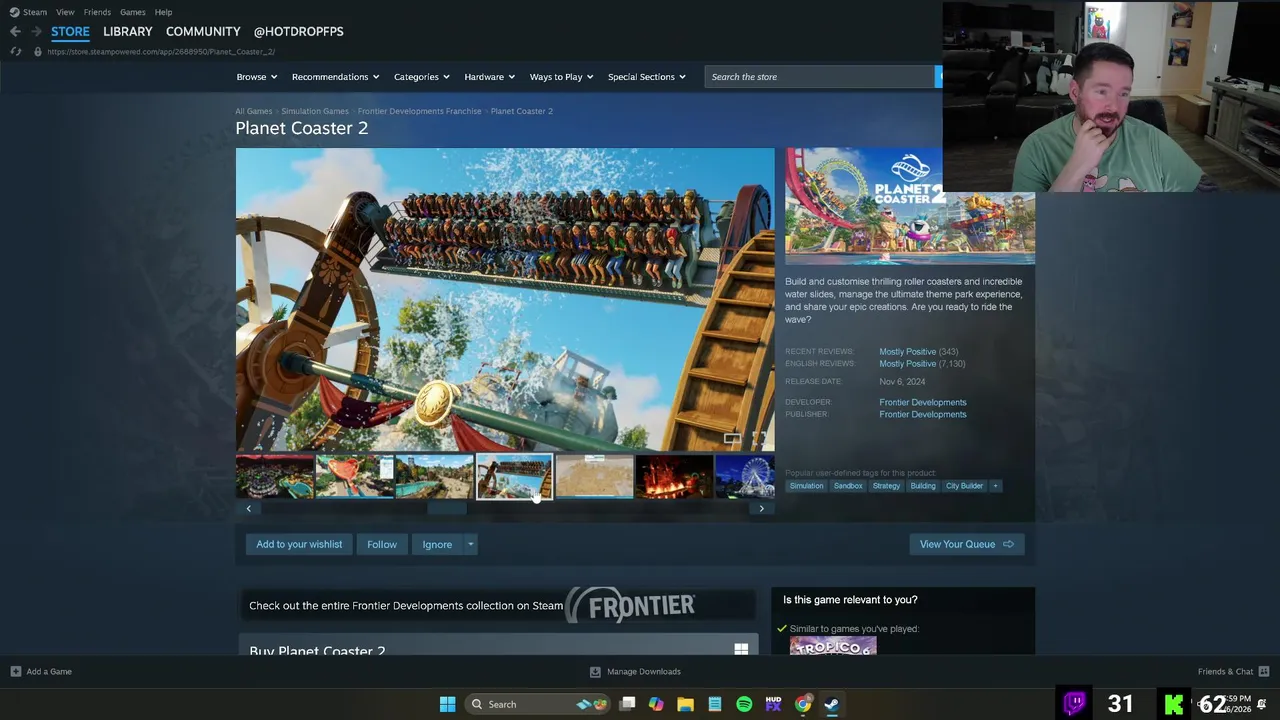
Task: Click the padlock icon beside the URL
Action: pos(38,51)
